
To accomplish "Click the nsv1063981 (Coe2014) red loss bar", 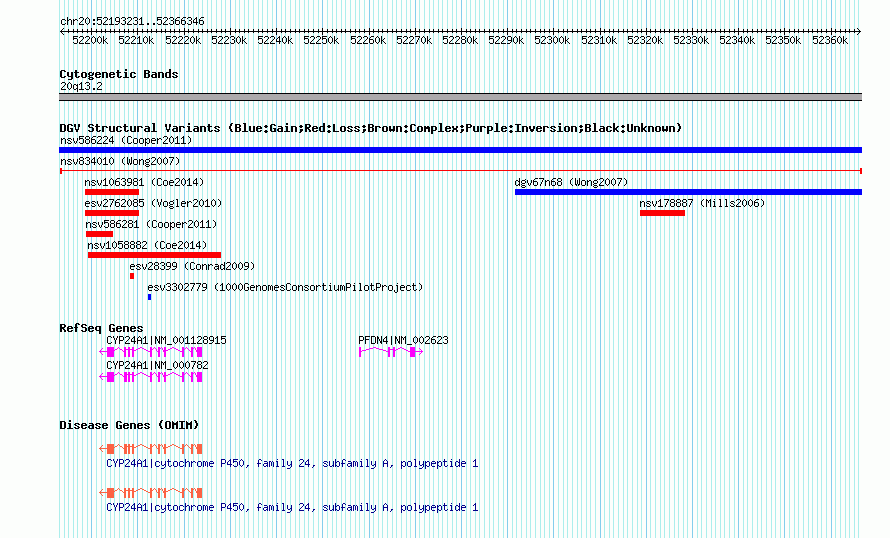I will (x=112, y=192).
